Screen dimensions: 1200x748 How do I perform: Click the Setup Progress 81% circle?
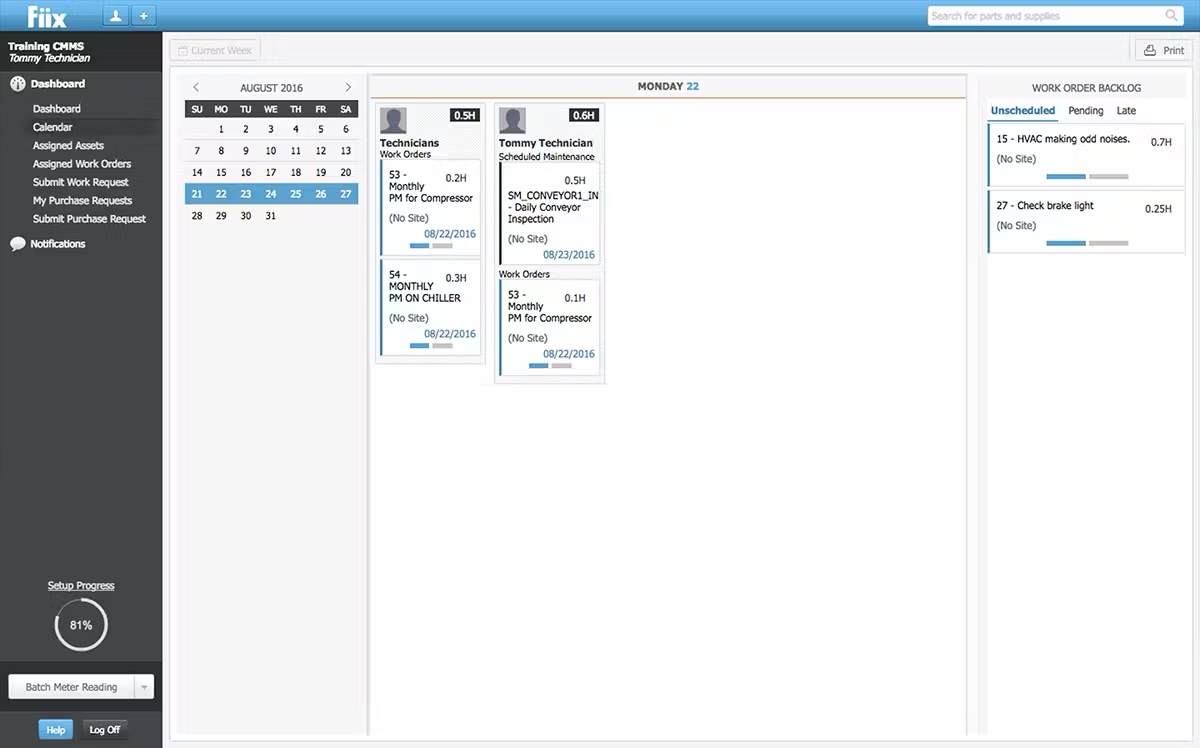click(80, 624)
